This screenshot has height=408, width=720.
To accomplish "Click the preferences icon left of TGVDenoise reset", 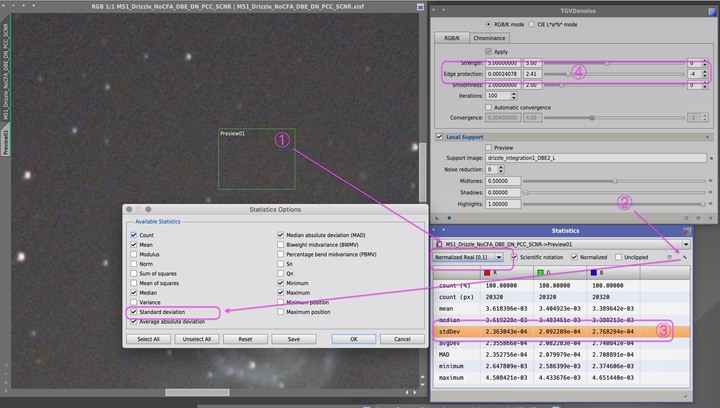I will pos(686,218).
